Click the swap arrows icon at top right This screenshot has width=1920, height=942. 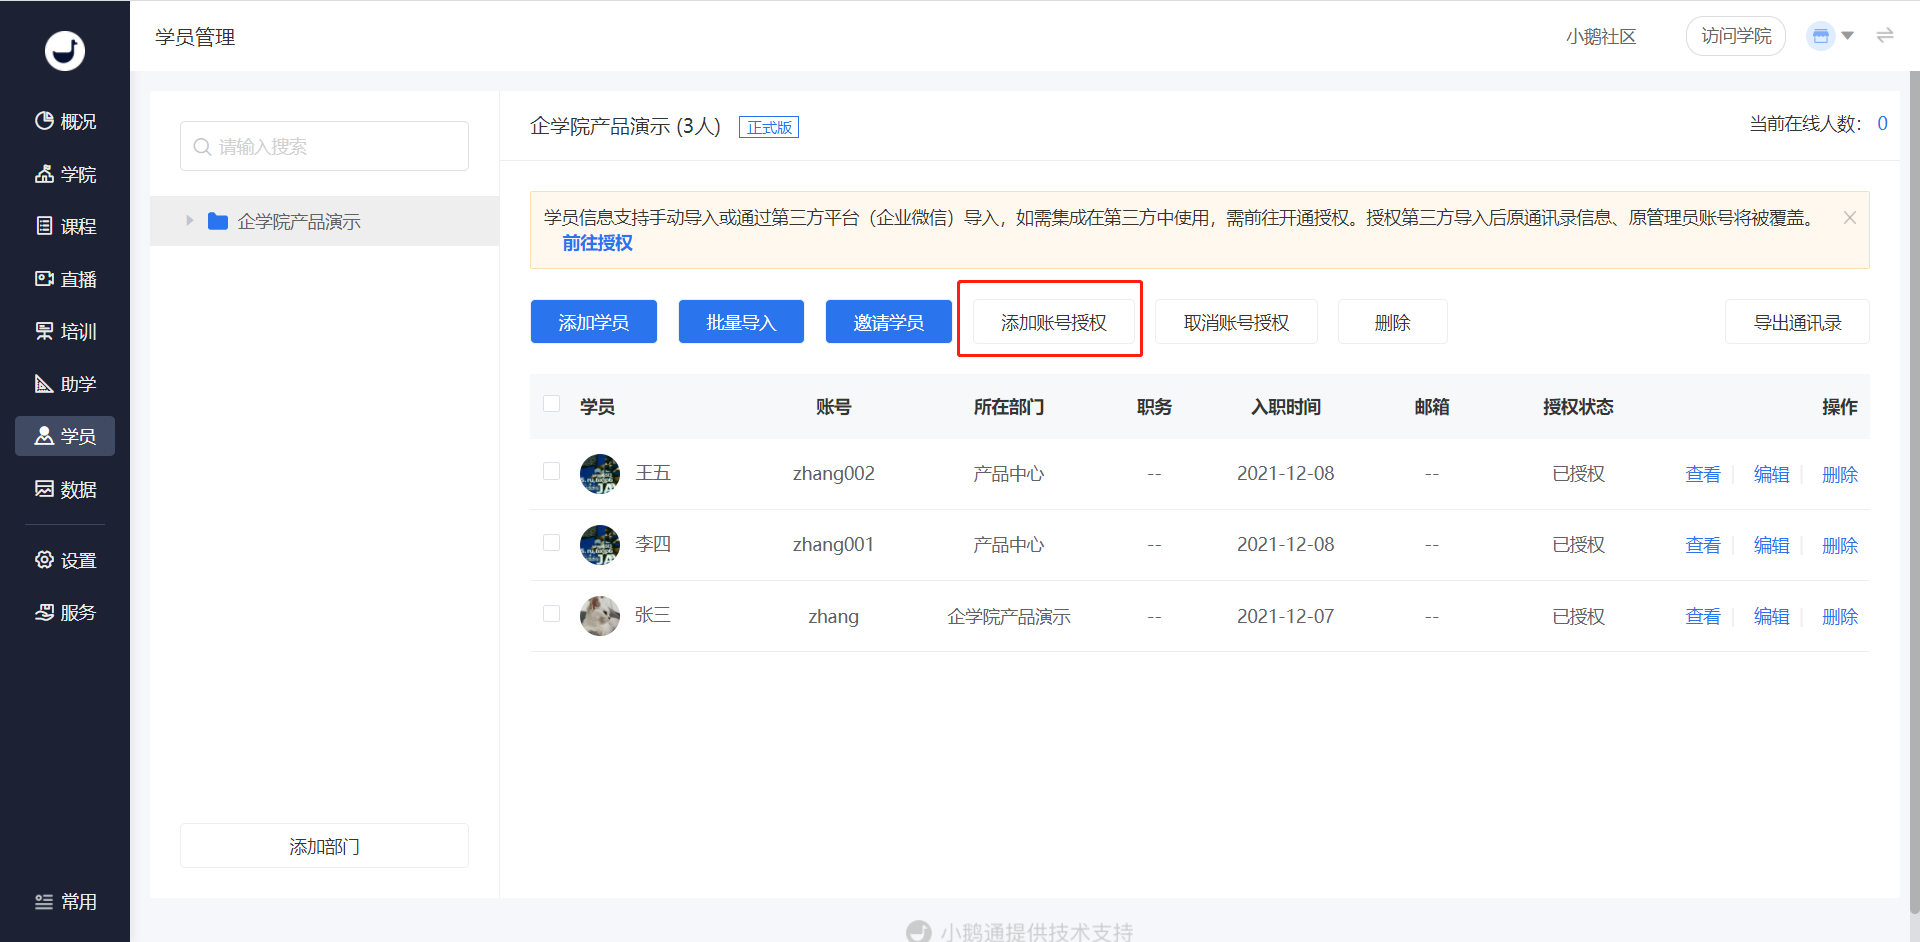pyautogui.click(x=1885, y=36)
